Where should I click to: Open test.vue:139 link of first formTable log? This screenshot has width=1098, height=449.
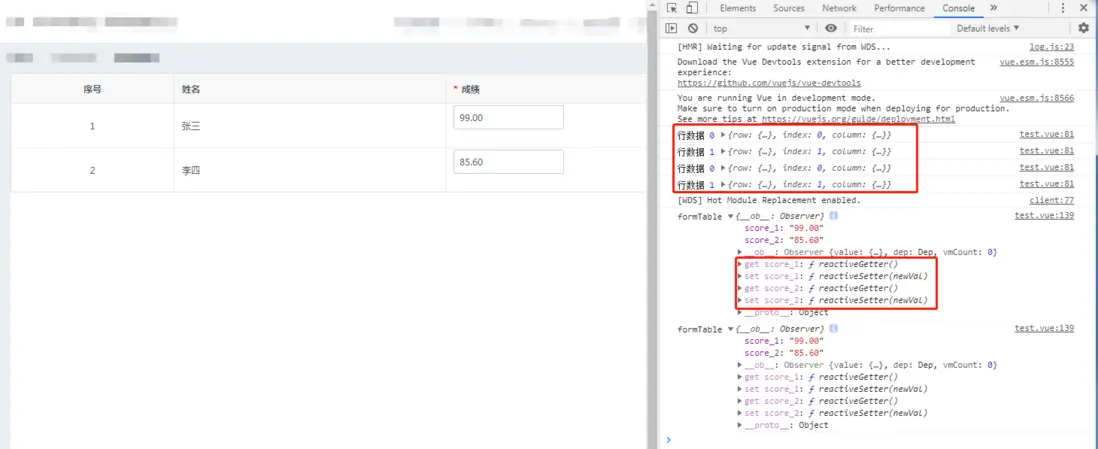(x=1044, y=215)
